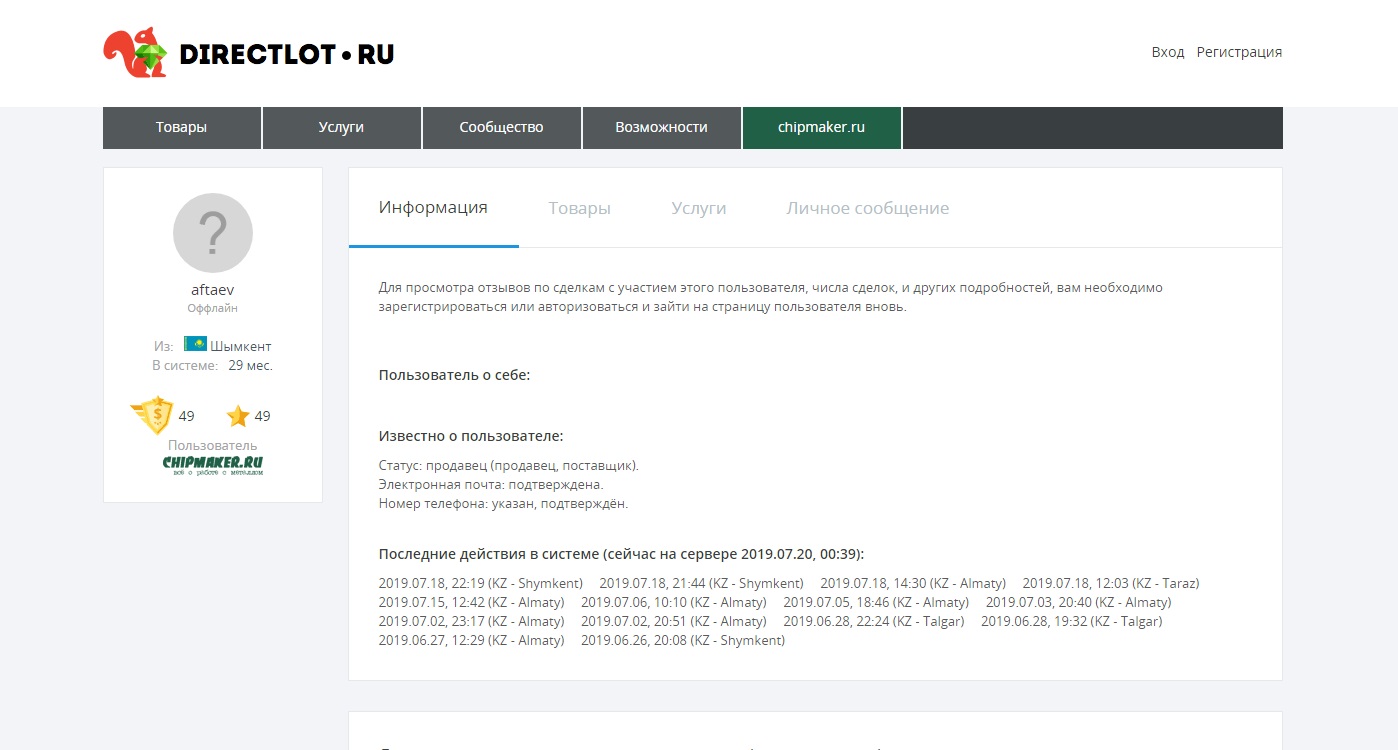Click the Номер телефона line
Image resolution: width=1398 pixels, height=750 pixels.
pos(504,503)
